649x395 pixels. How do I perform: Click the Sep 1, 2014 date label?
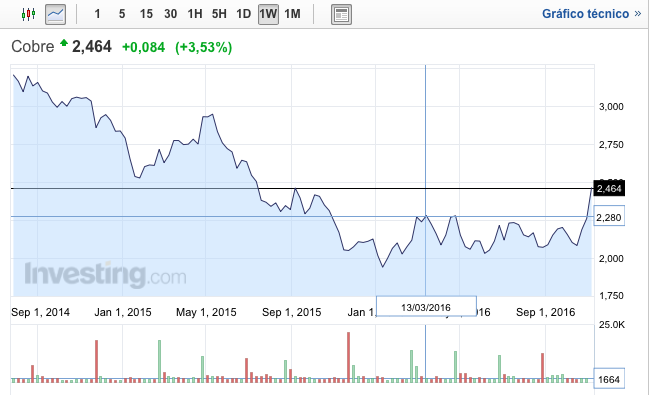point(41,312)
